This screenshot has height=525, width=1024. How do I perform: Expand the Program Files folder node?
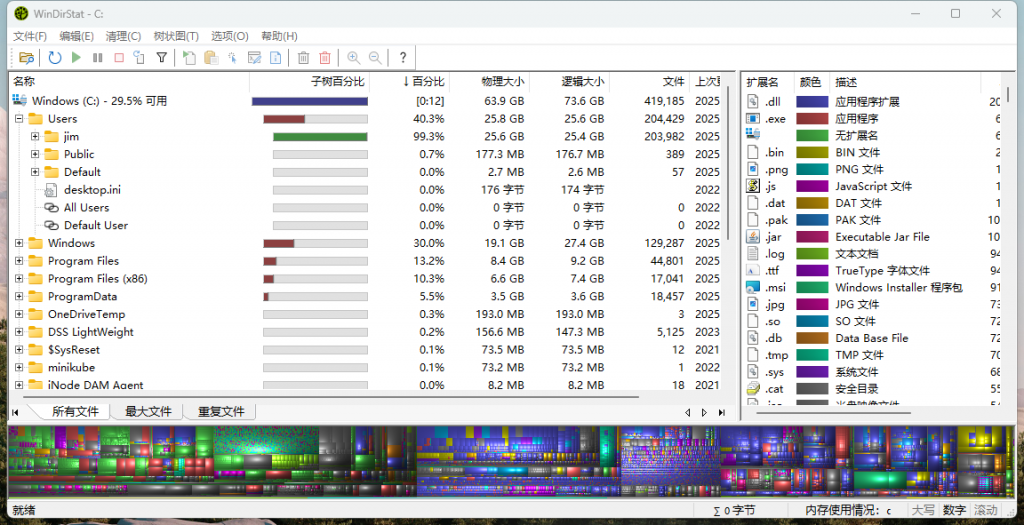click(x=19, y=261)
